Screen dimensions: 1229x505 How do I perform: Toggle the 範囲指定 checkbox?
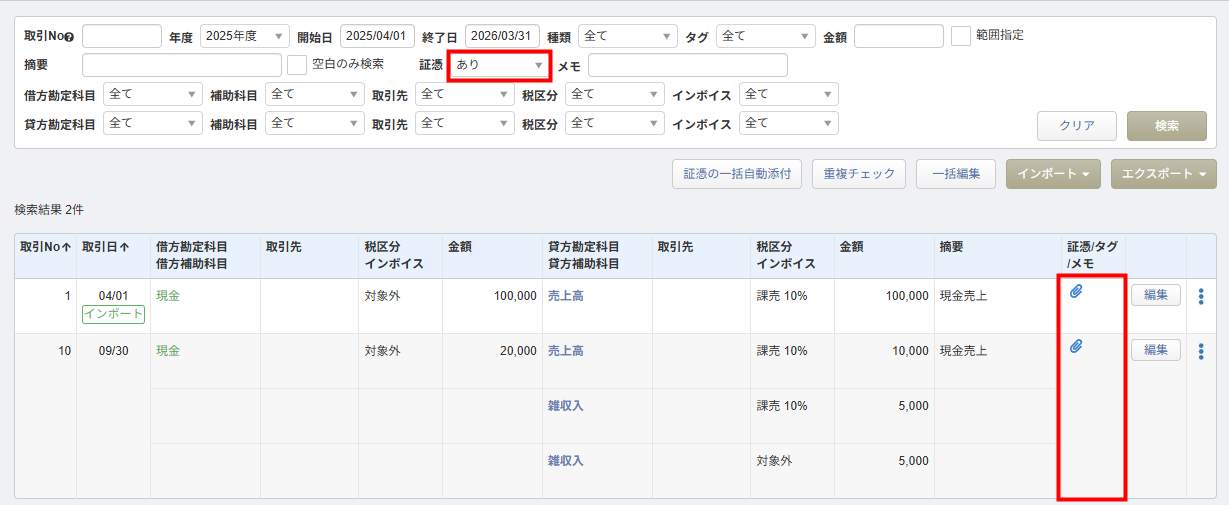pos(960,36)
